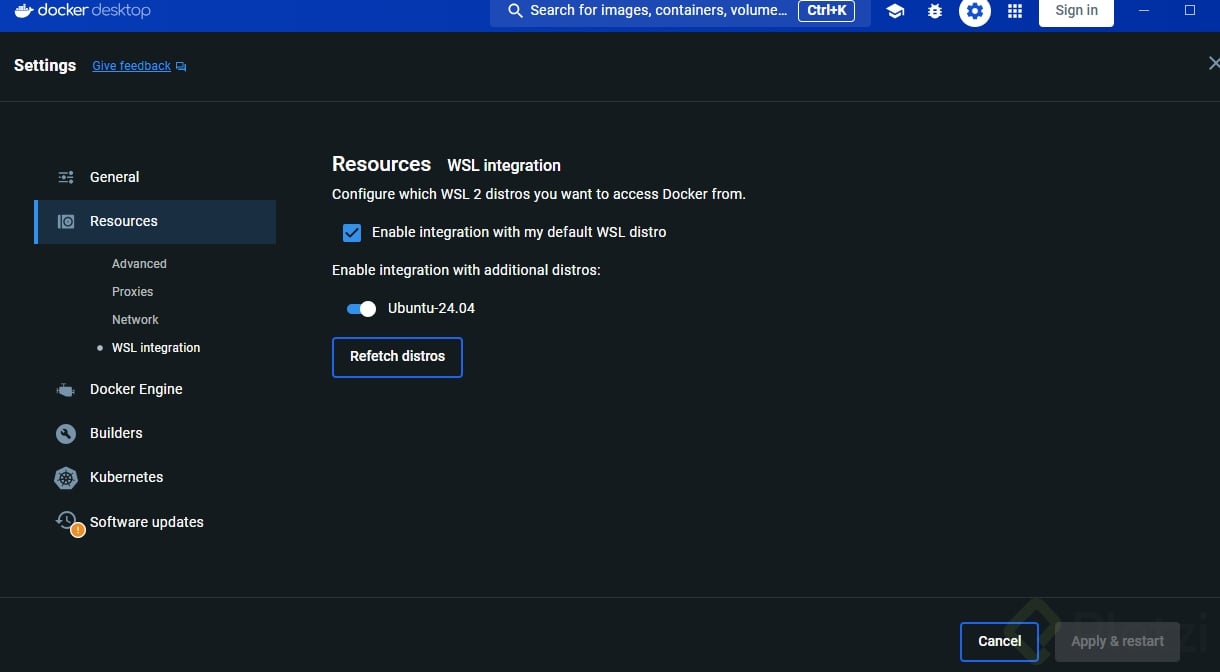Click the search field for images and containers
This screenshot has width=1220, height=672.
pos(680,11)
